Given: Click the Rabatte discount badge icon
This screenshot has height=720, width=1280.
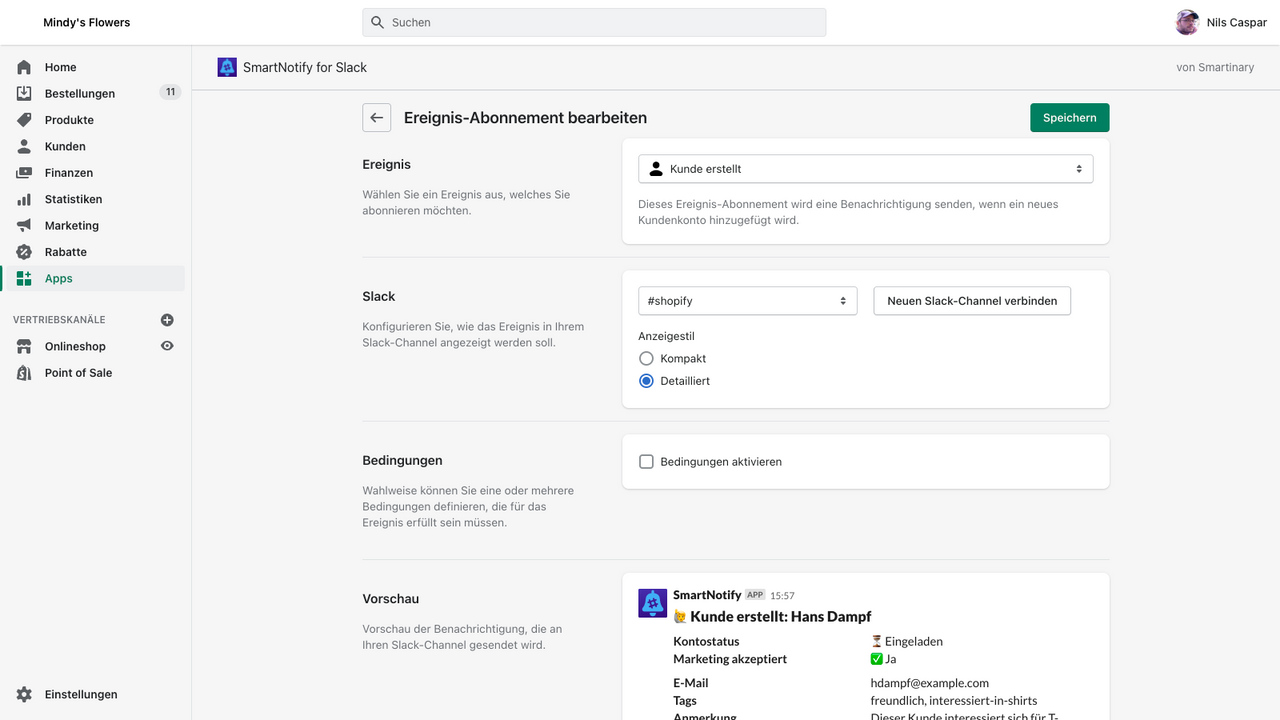Looking at the screenshot, I should pyautogui.click(x=24, y=252).
